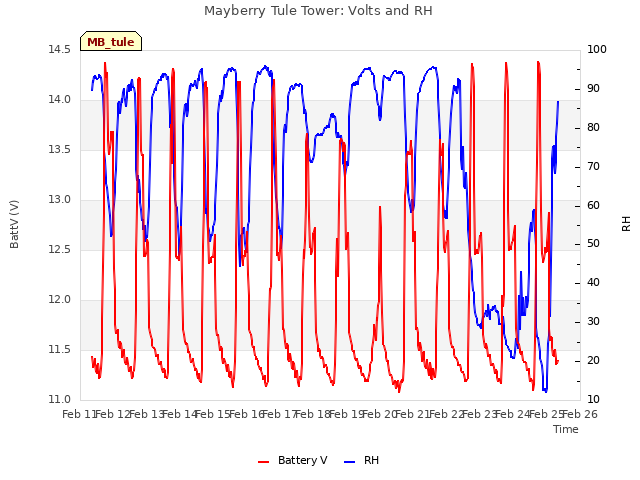Click the 11.5 tick on voltage axis
The width and height of the screenshot is (640, 480).
click(59, 349)
